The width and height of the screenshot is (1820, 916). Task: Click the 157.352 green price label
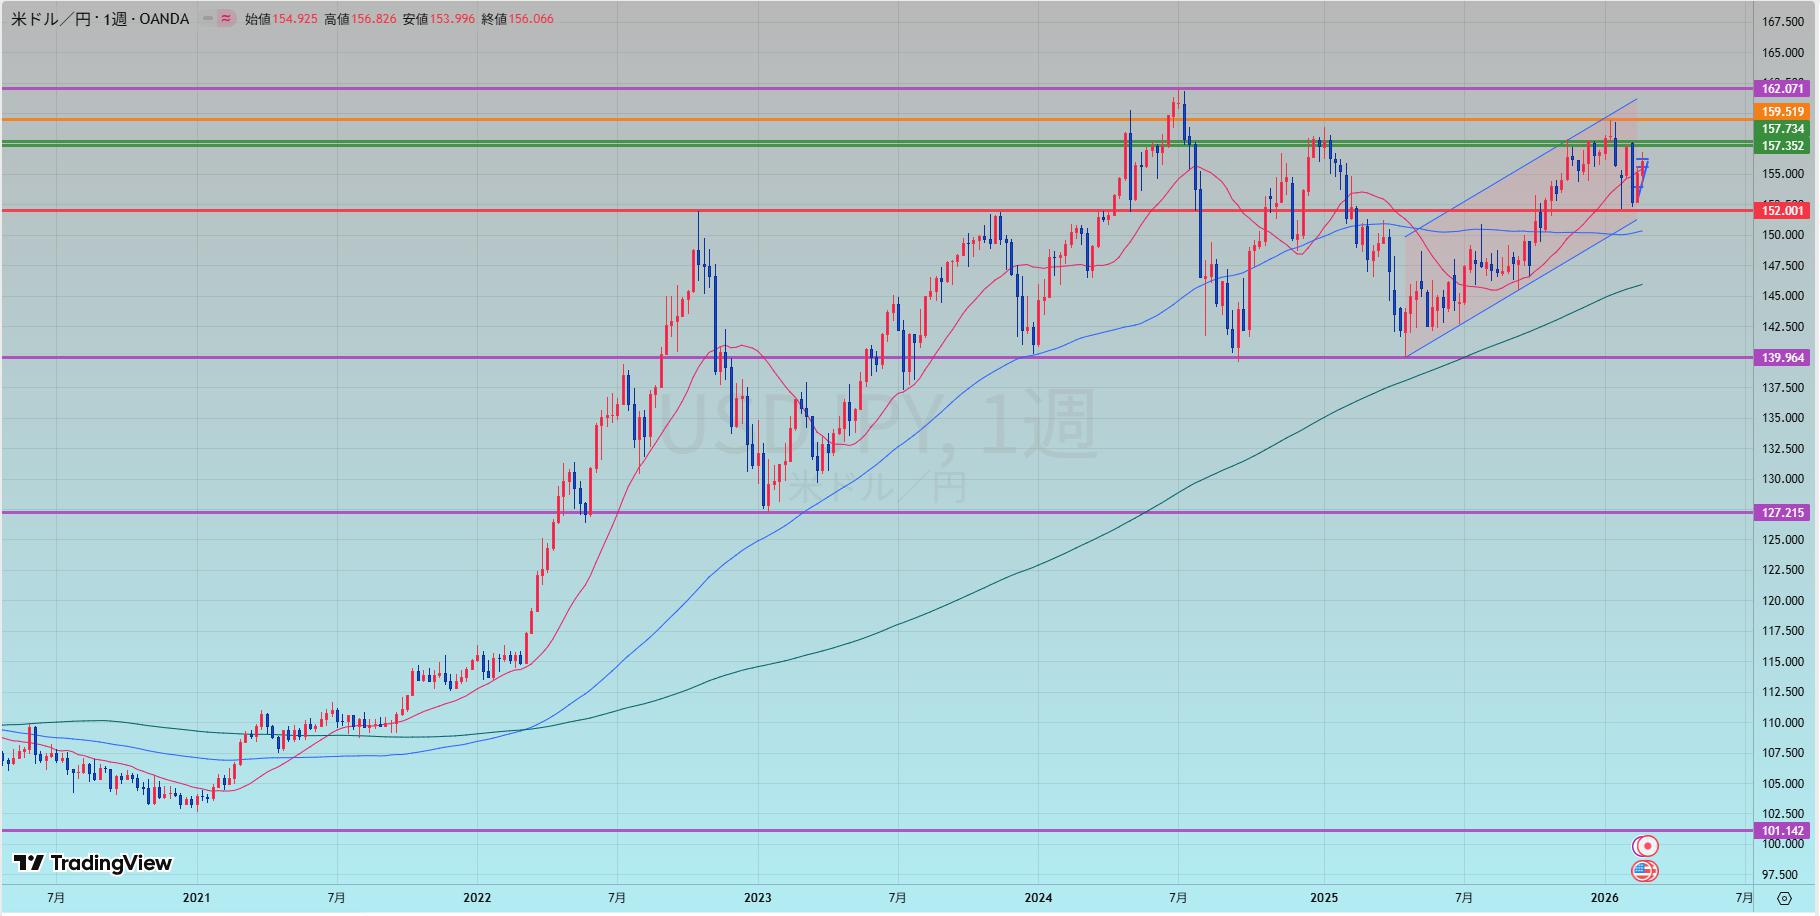tap(1783, 146)
